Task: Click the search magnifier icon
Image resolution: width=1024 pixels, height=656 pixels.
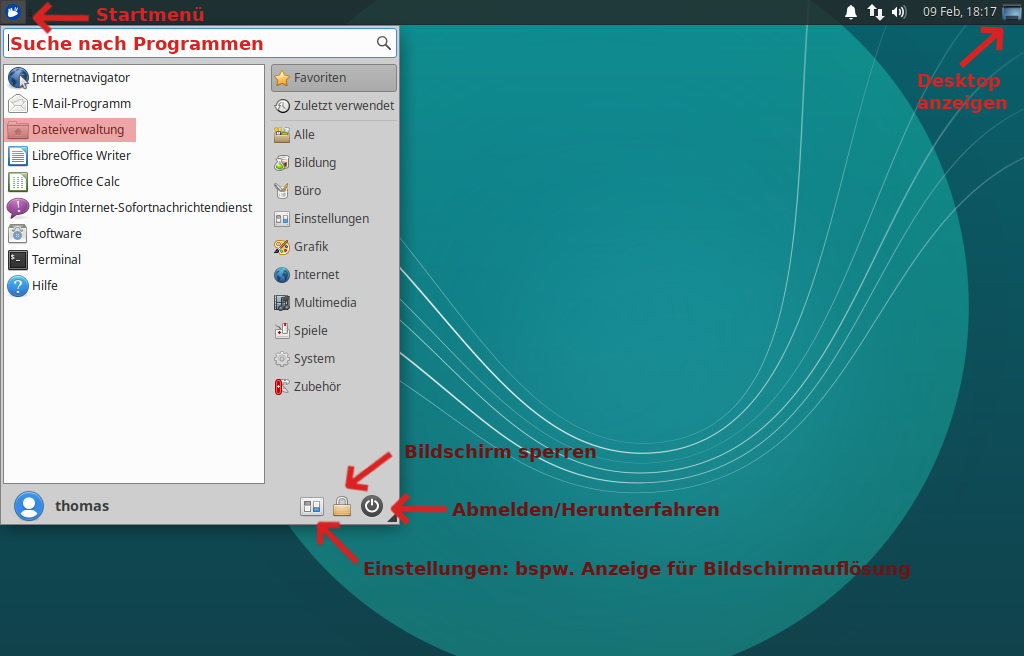Action: click(383, 43)
